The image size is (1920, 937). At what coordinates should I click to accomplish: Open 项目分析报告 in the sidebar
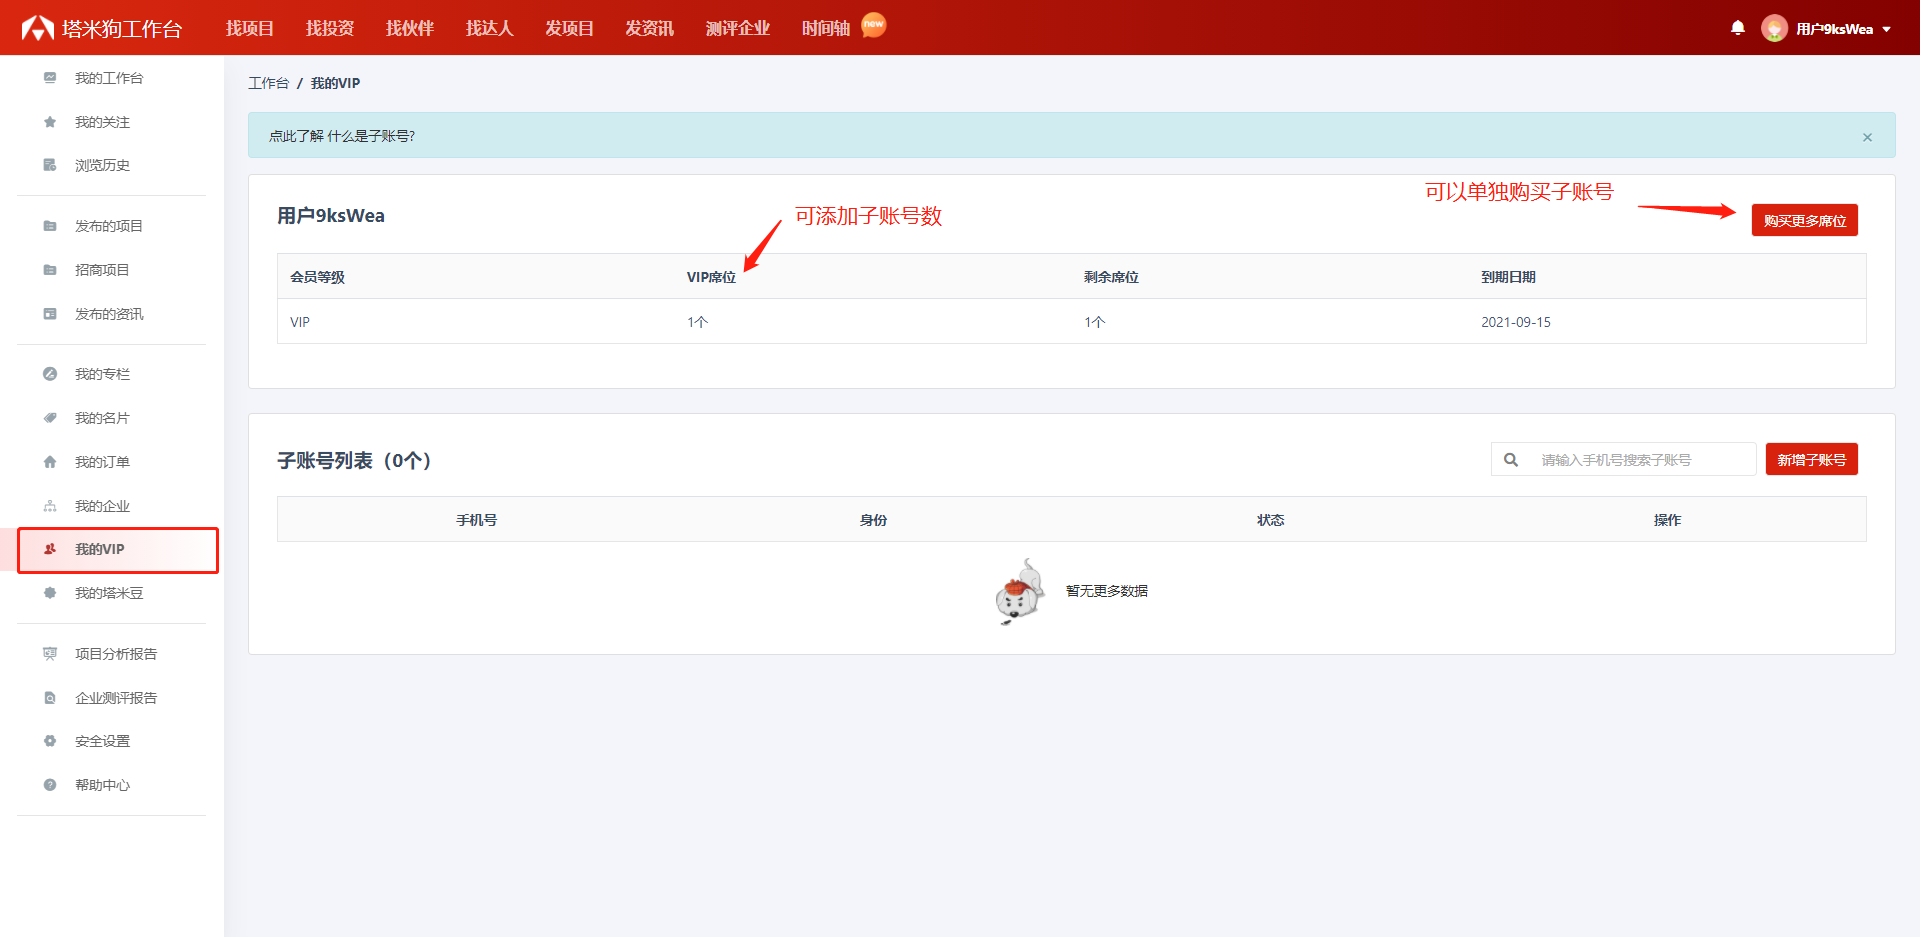(x=116, y=654)
